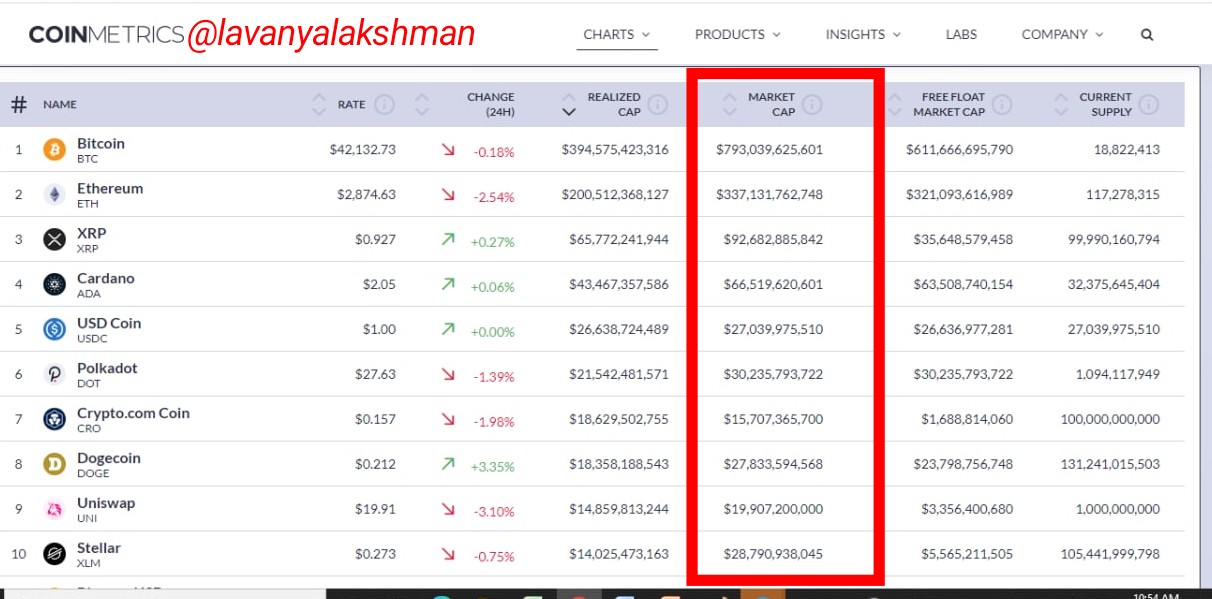Viewport: 1212px width, 599px height.
Task: Click the Polkadot logo icon
Action: pyautogui.click(x=54, y=375)
